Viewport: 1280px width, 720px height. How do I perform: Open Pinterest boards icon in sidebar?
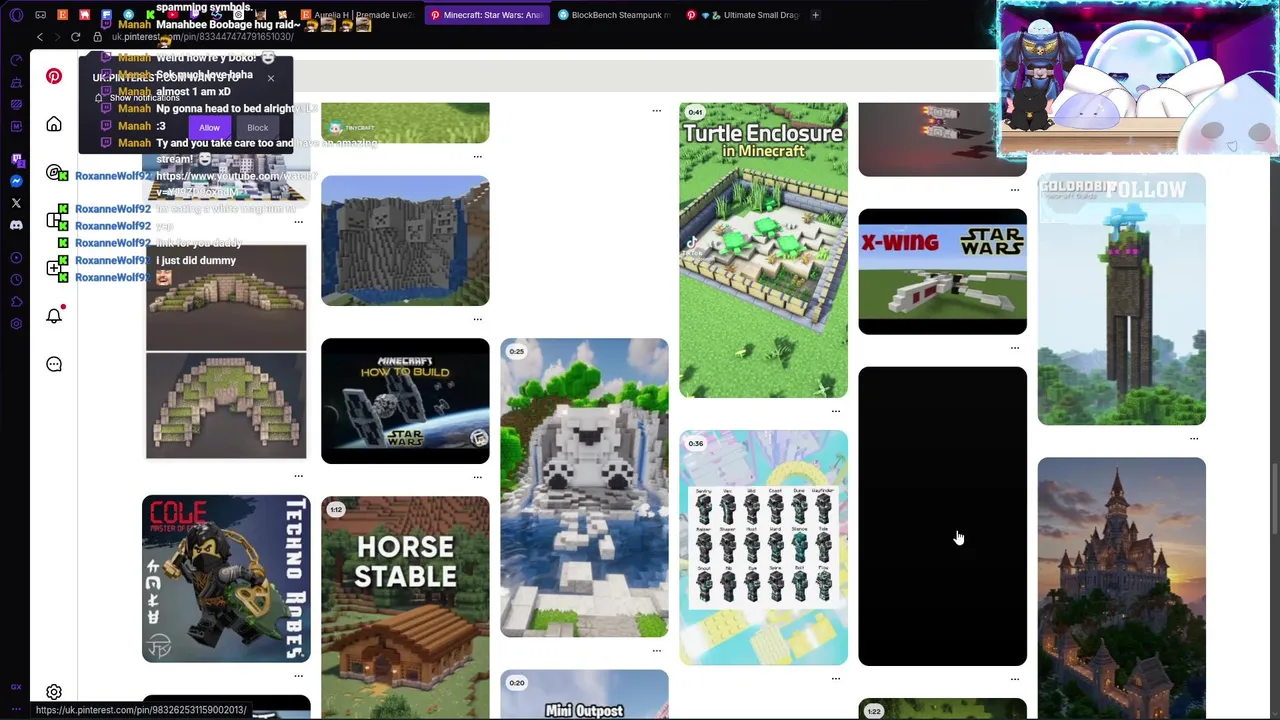tap(54, 220)
